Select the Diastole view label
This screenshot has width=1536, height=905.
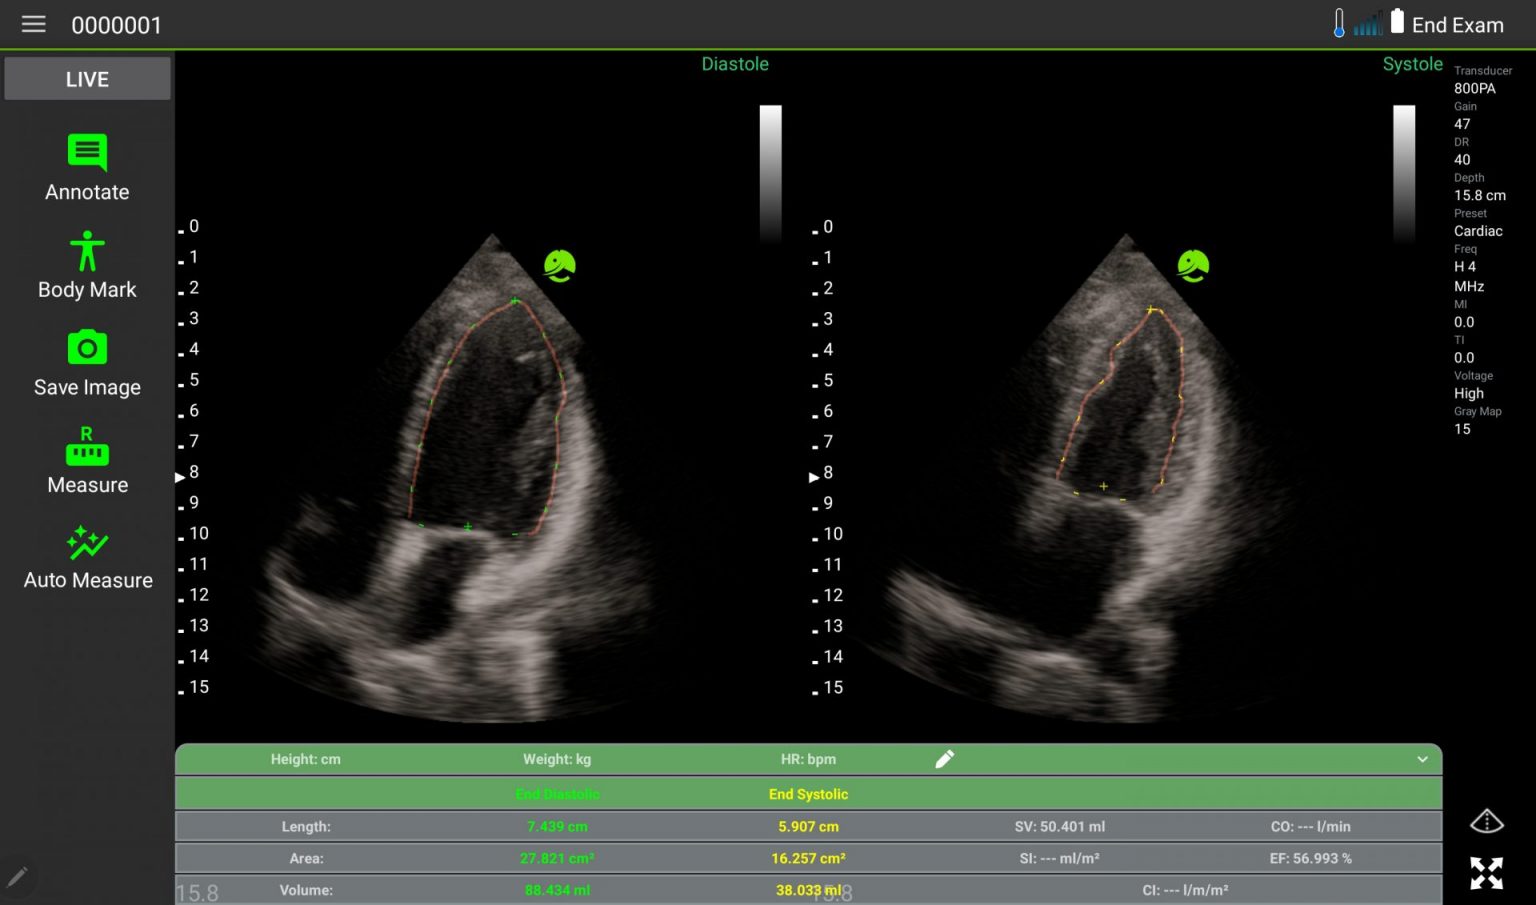pos(735,64)
